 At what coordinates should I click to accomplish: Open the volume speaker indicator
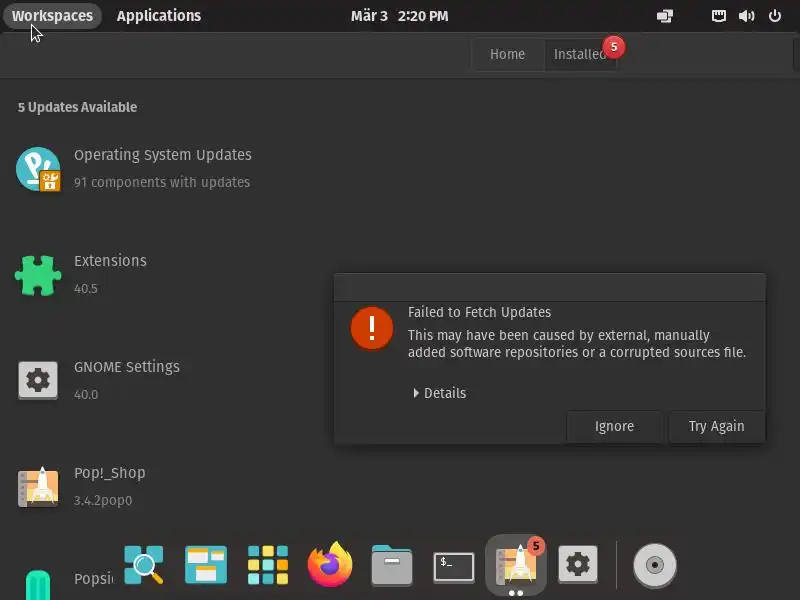point(746,16)
